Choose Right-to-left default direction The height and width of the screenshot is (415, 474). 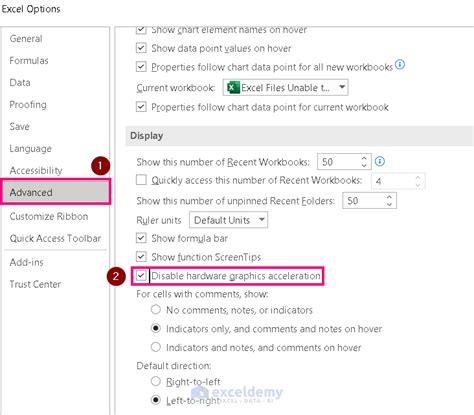(156, 381)
